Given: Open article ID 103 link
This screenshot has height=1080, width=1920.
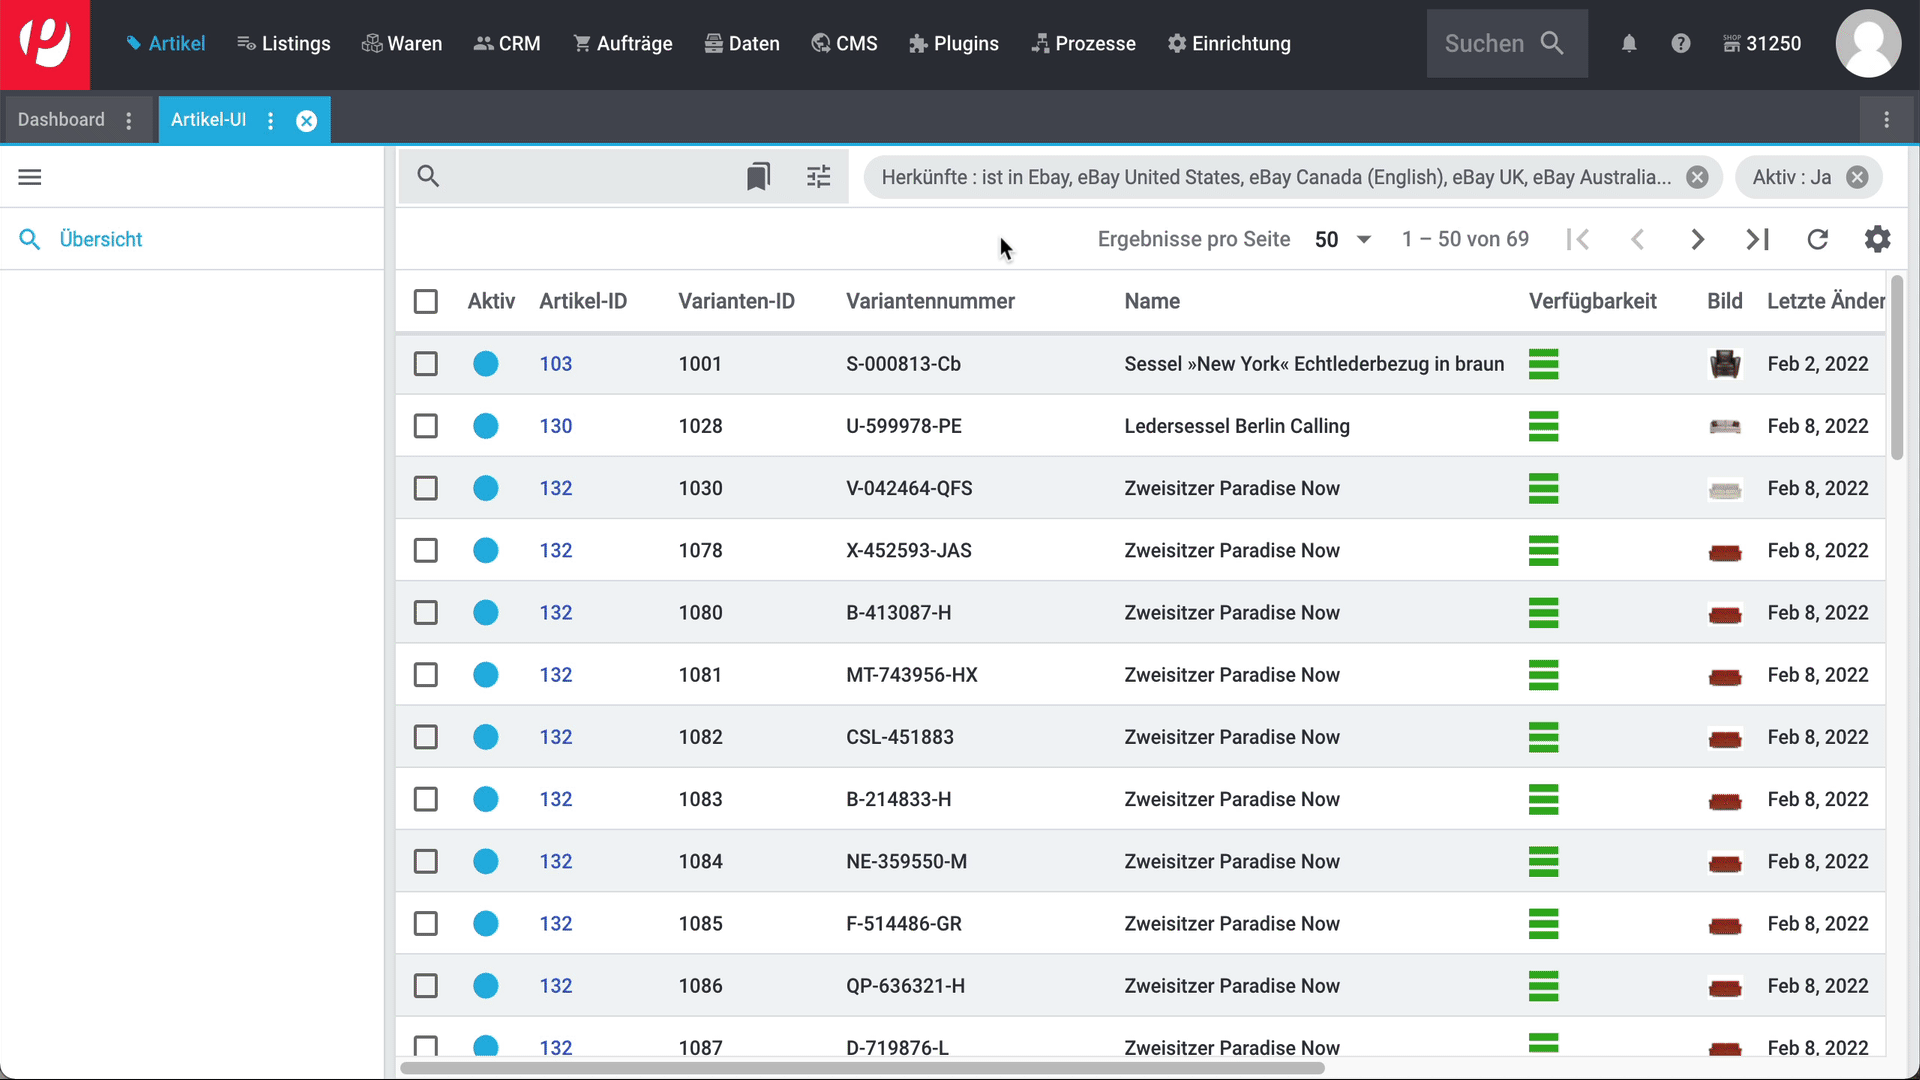Looking at the screenshot, I should pyautogui.click(x=556, y=364).
